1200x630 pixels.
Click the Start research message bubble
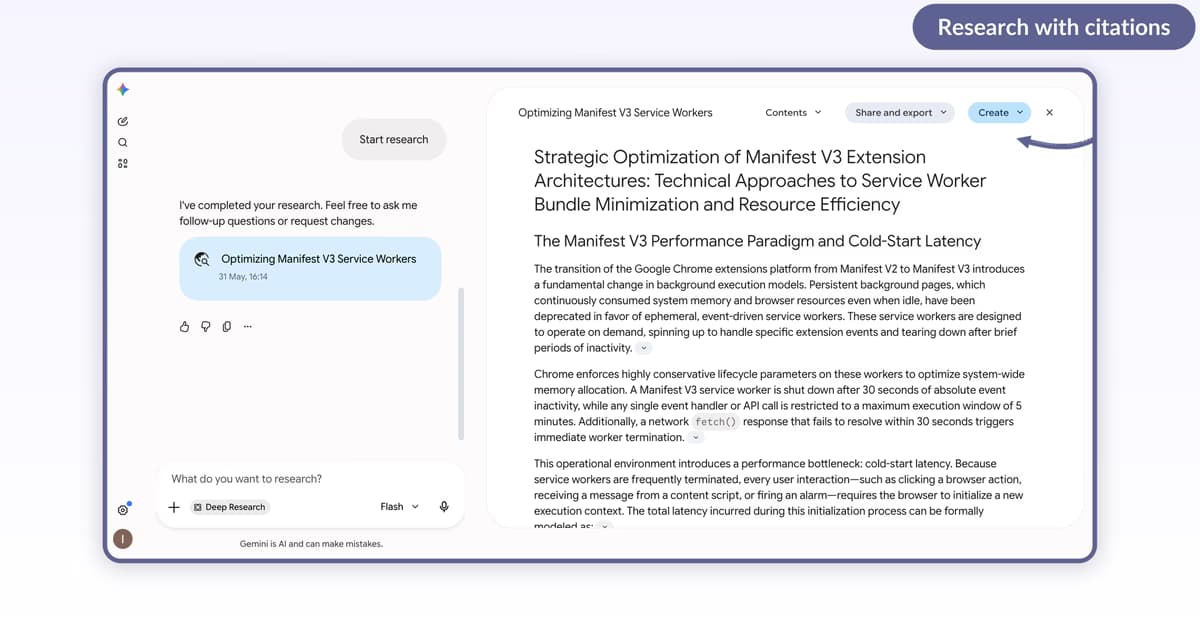394,140
